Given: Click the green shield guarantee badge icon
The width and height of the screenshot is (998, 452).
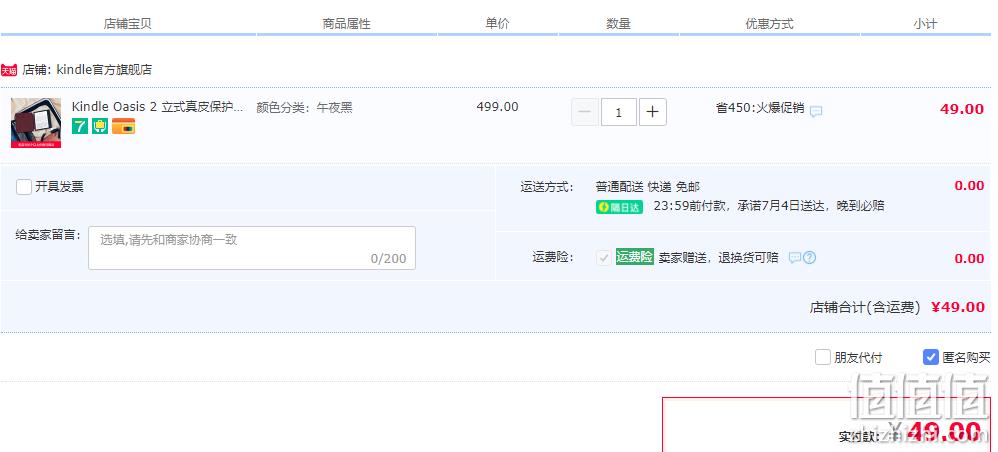Looking at the screenshot, I should [100, 126].
